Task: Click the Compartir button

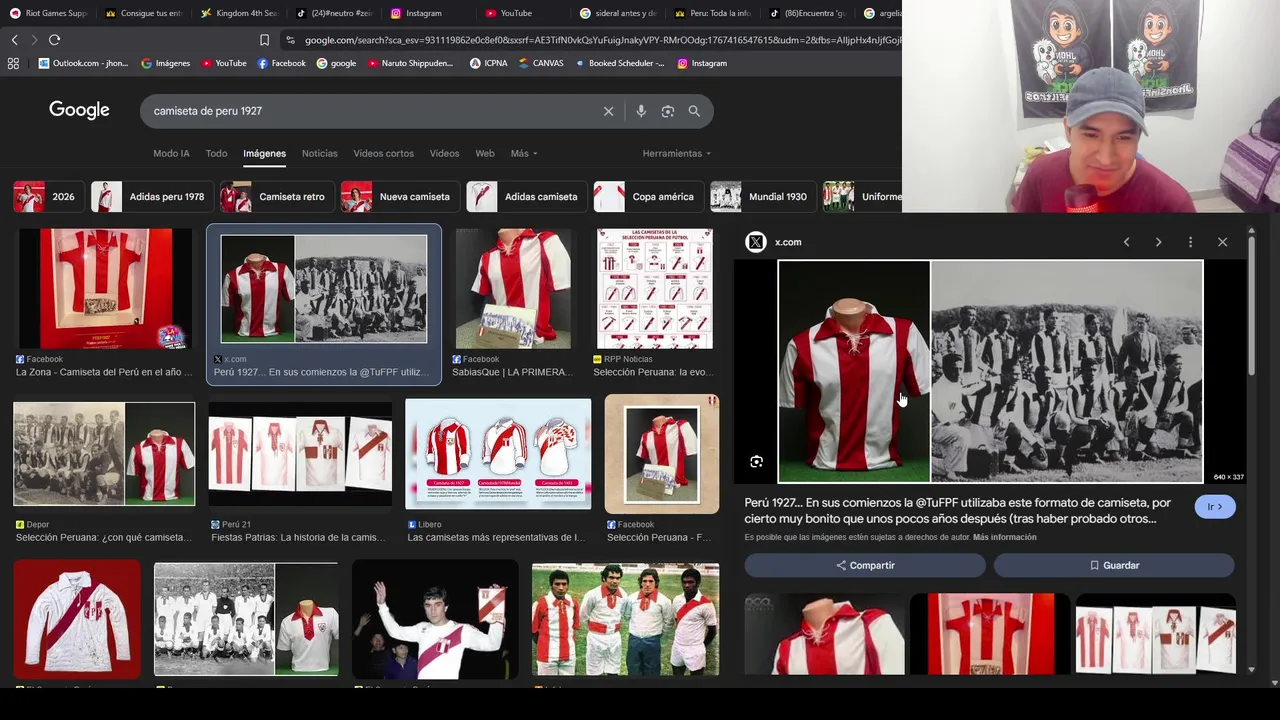Action: (x=865, y=565)
